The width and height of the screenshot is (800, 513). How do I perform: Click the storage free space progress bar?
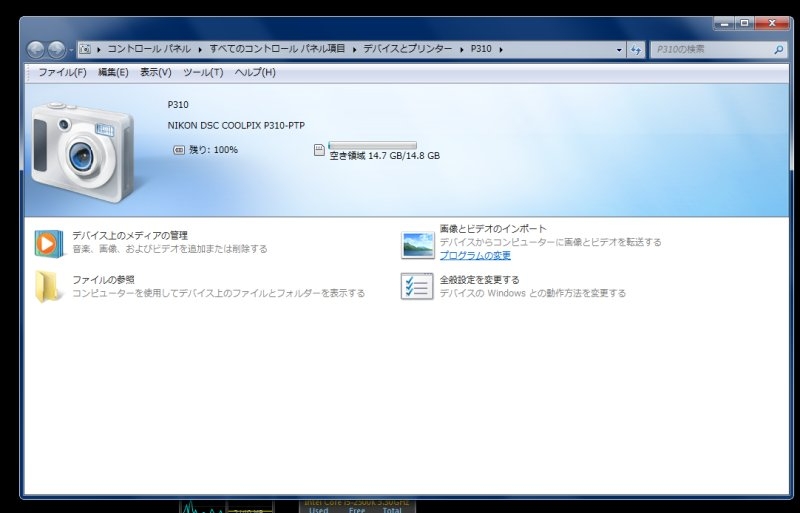click(372, 145)
